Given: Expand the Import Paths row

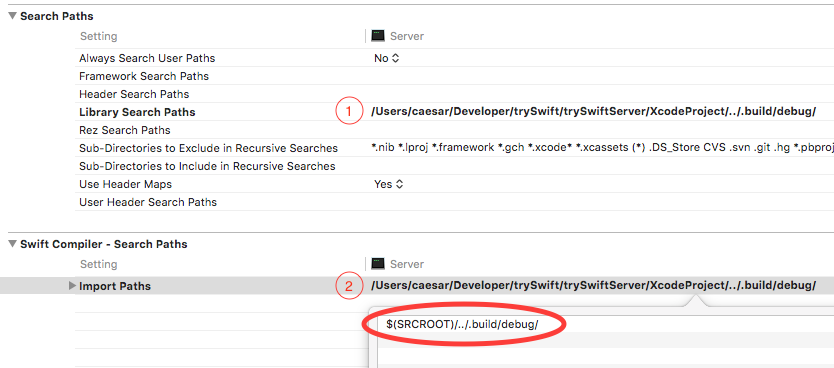Looking at the screenshot, I should [x=72, y=286].
